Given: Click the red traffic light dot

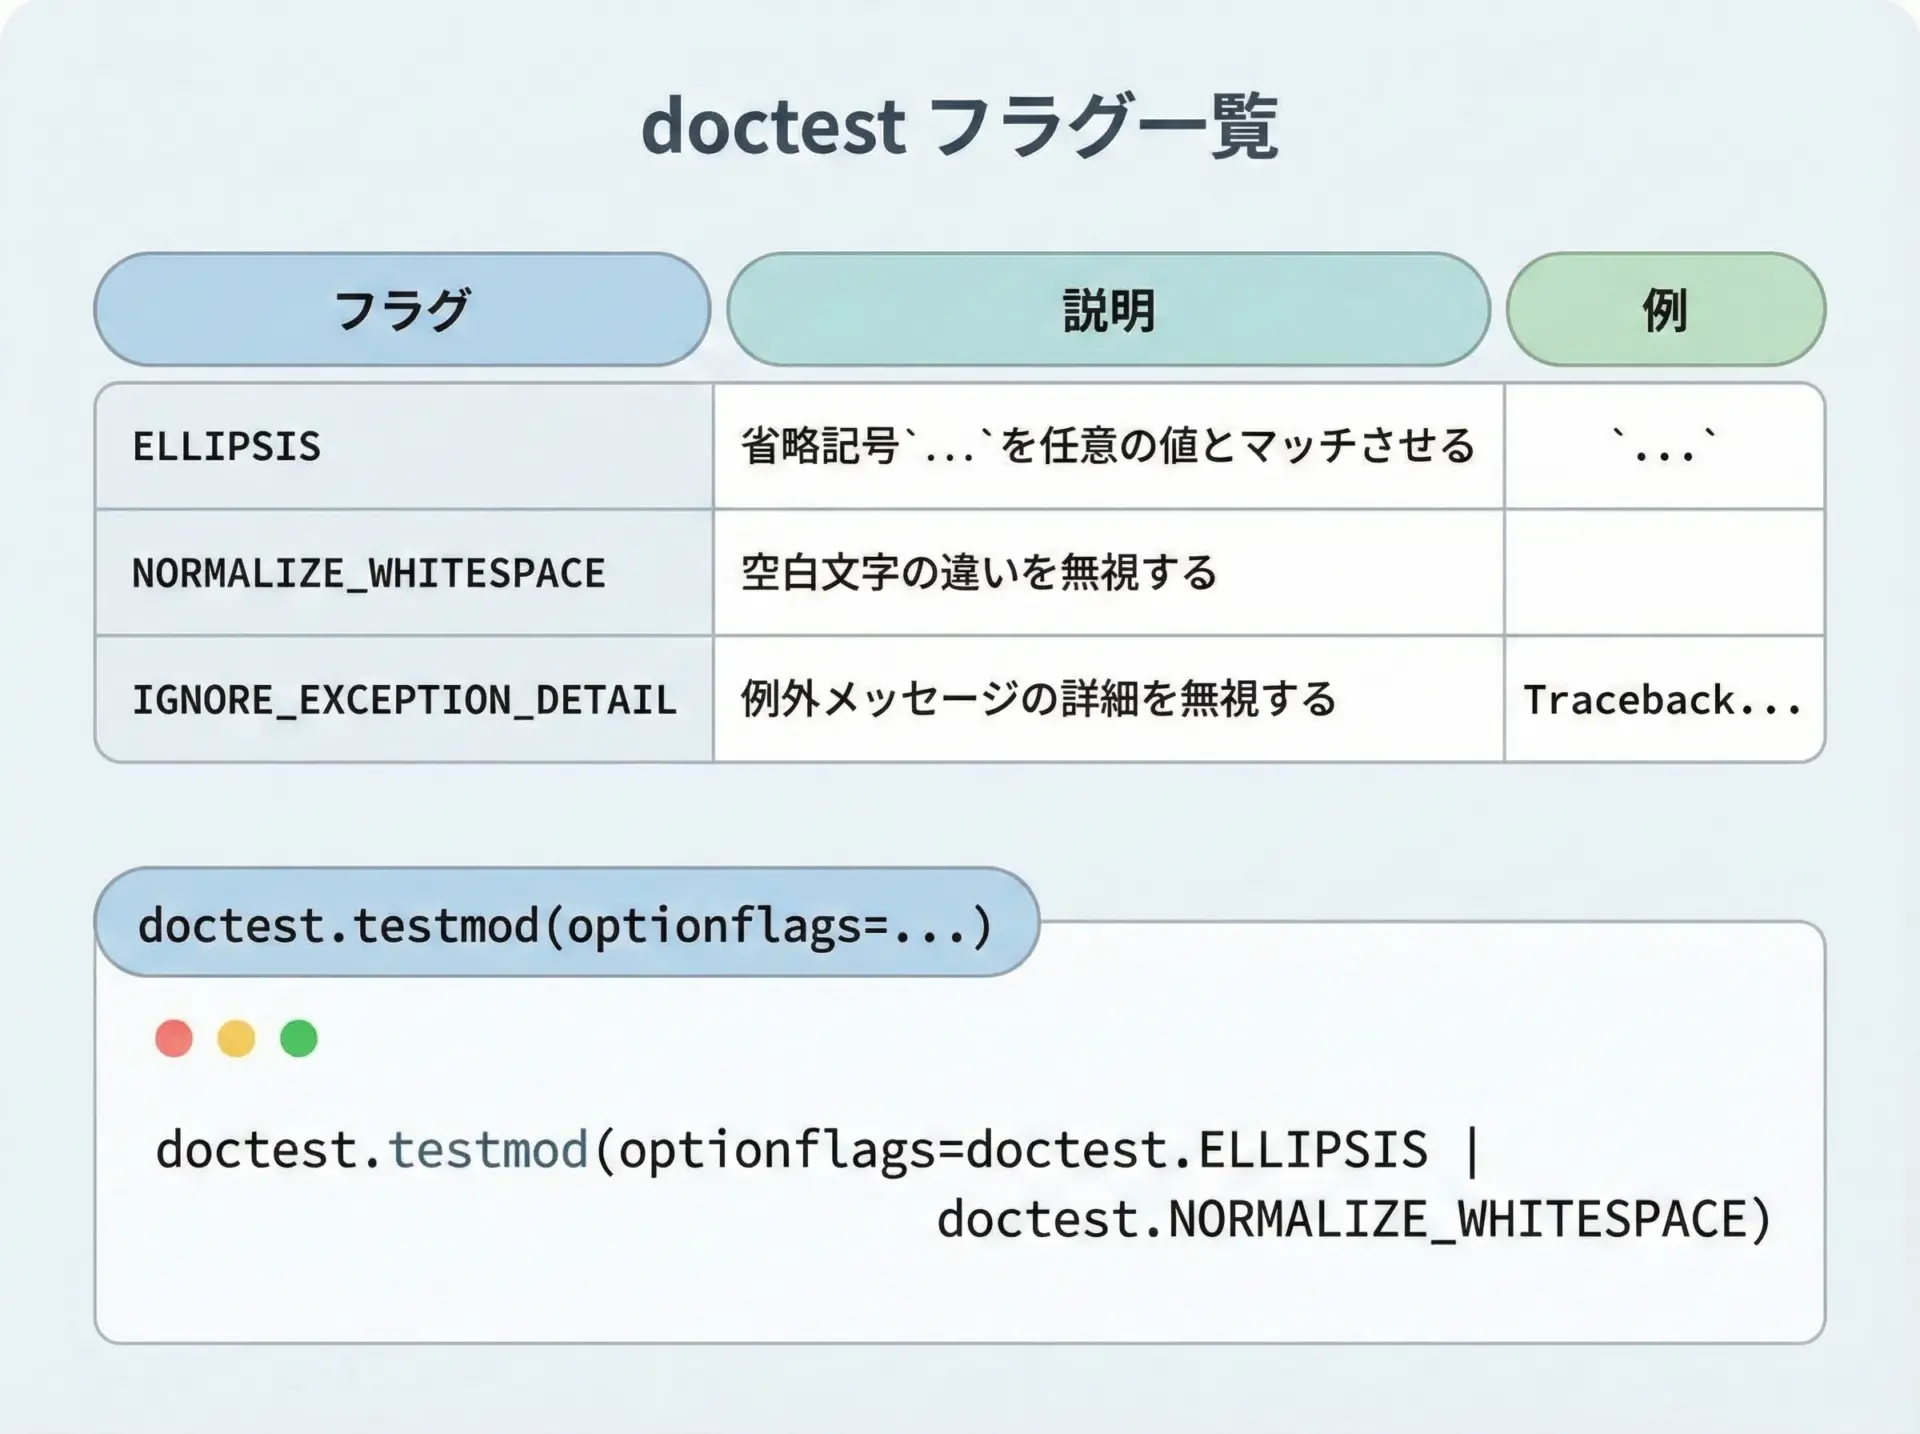Looking at the screenshot, I should click(x=174, y=1038).
